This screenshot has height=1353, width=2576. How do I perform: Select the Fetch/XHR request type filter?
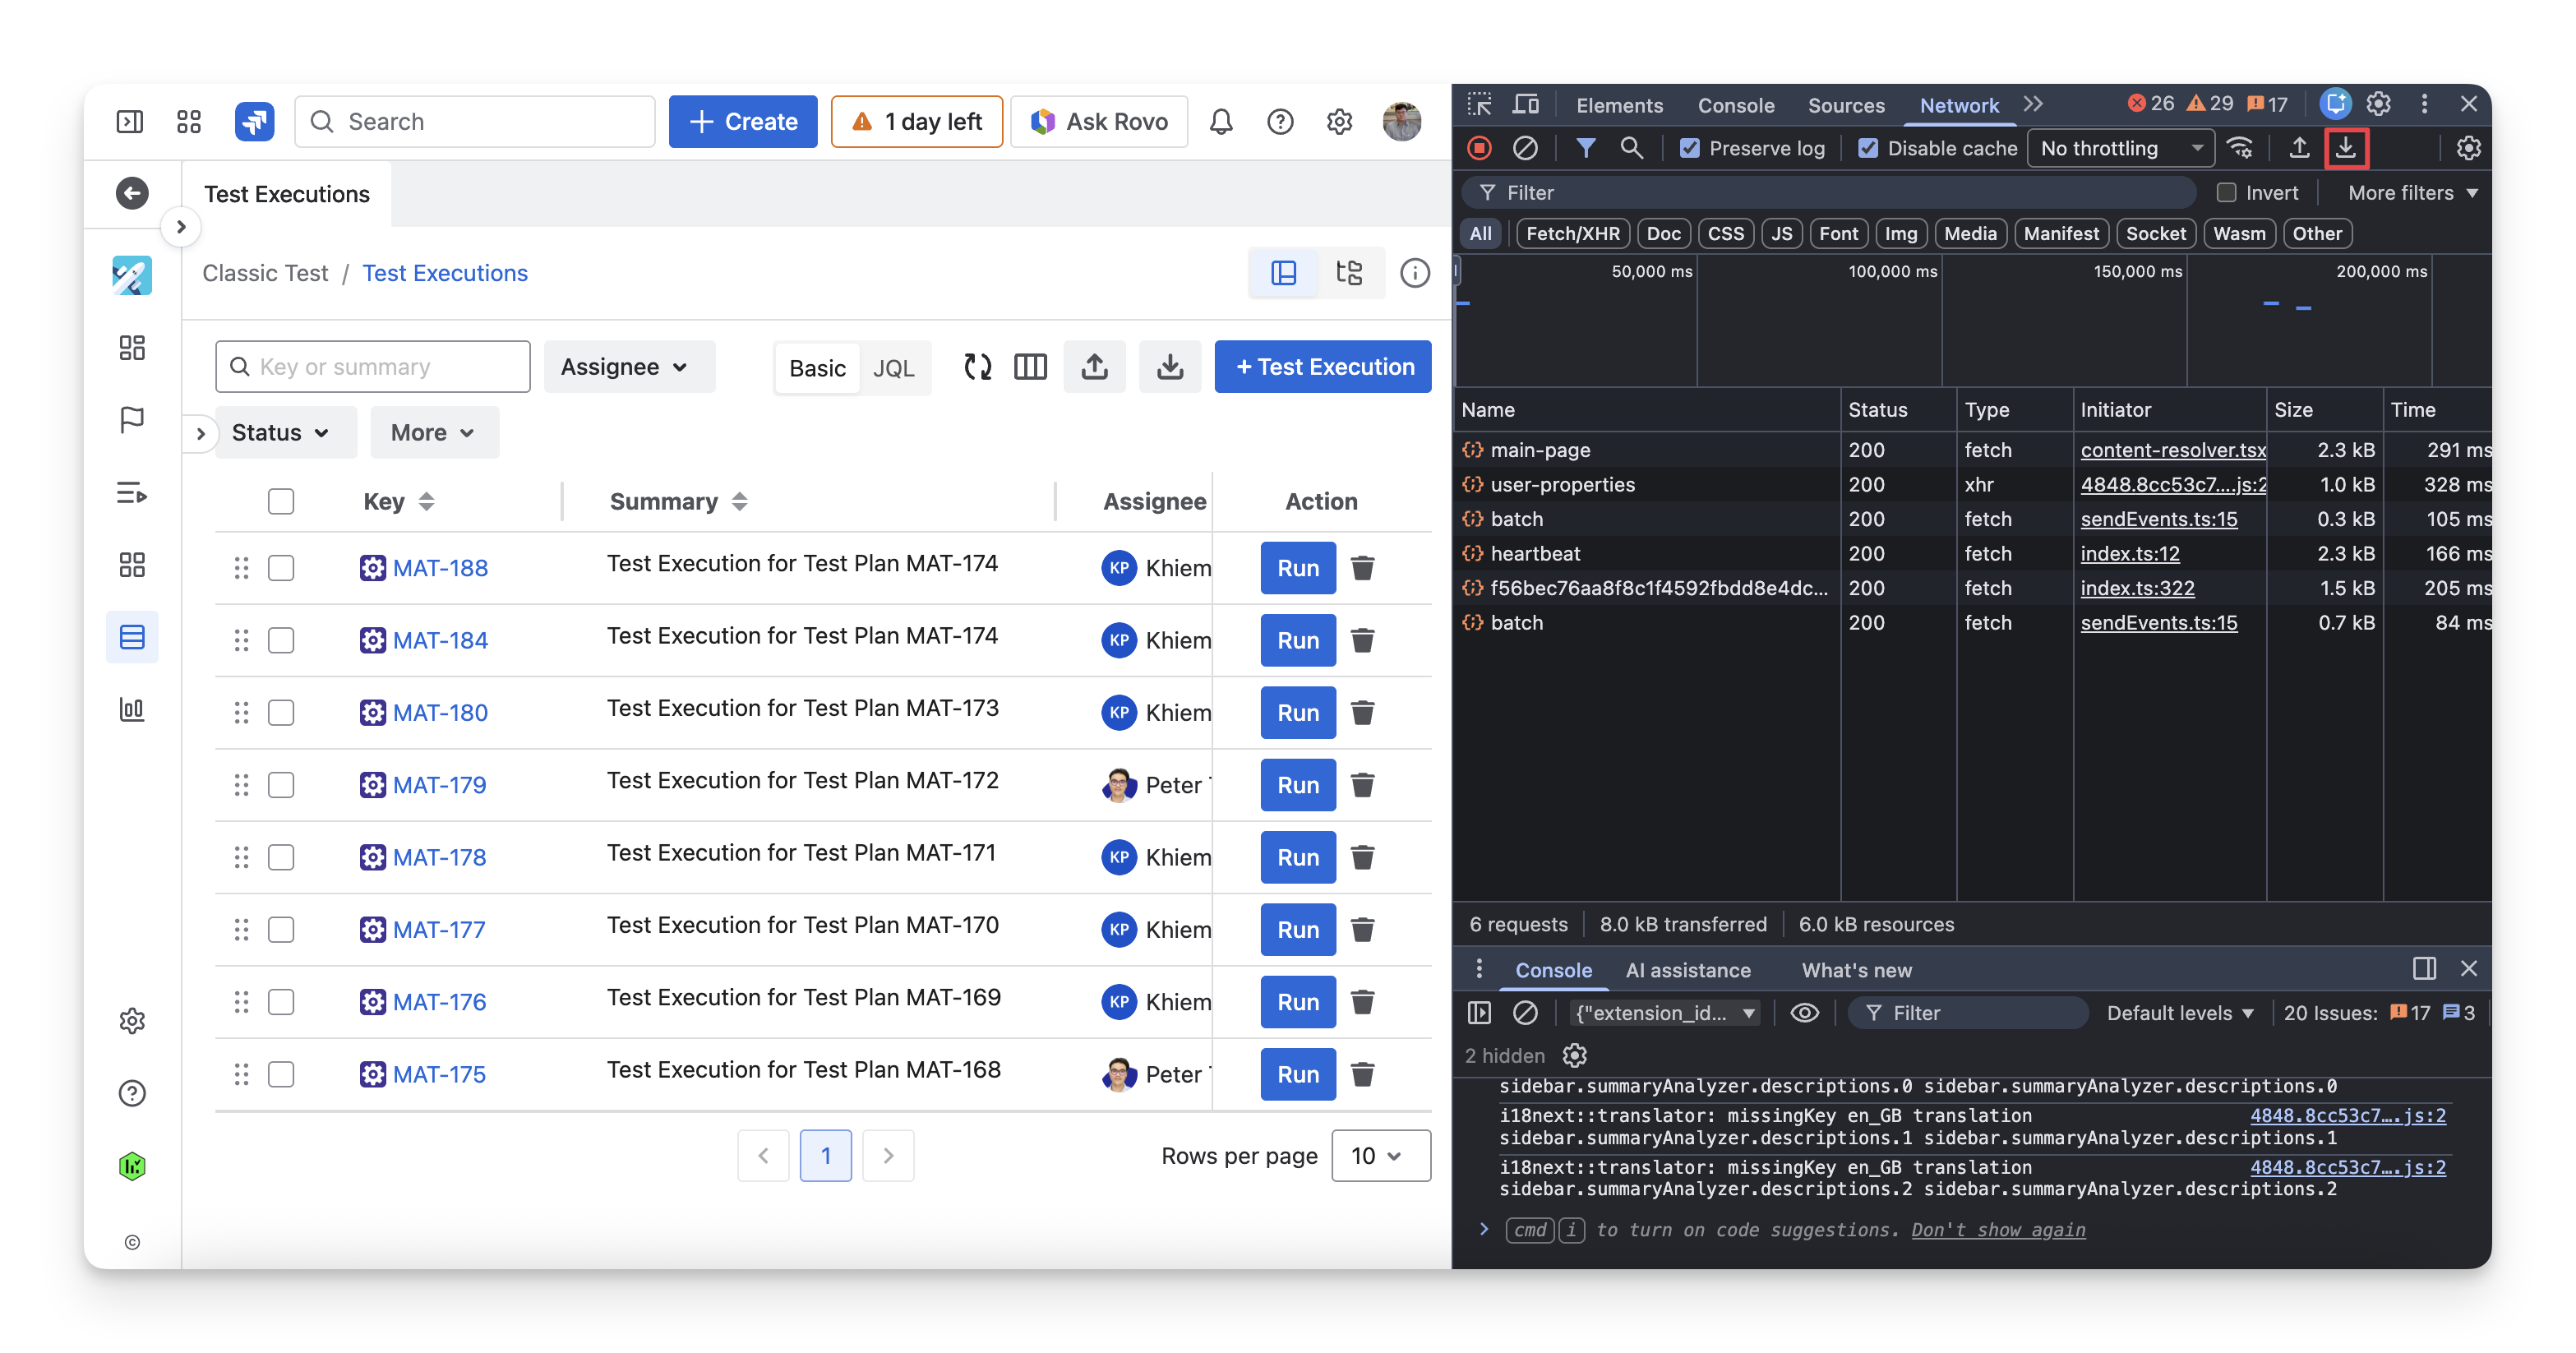1572,233
